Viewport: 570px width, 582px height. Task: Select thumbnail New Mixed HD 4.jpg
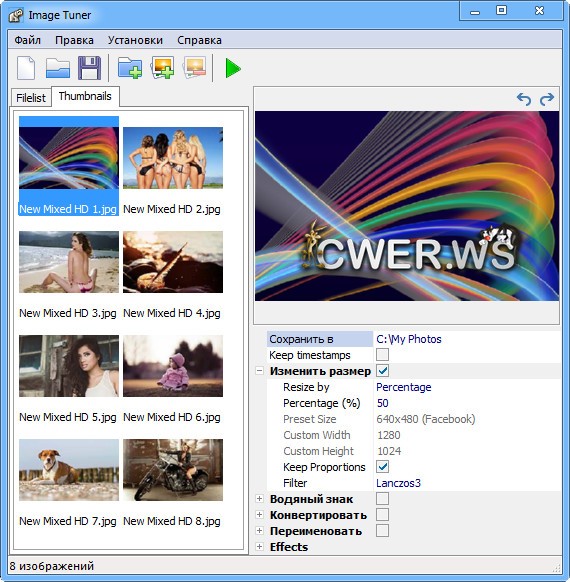coord(173,269)
